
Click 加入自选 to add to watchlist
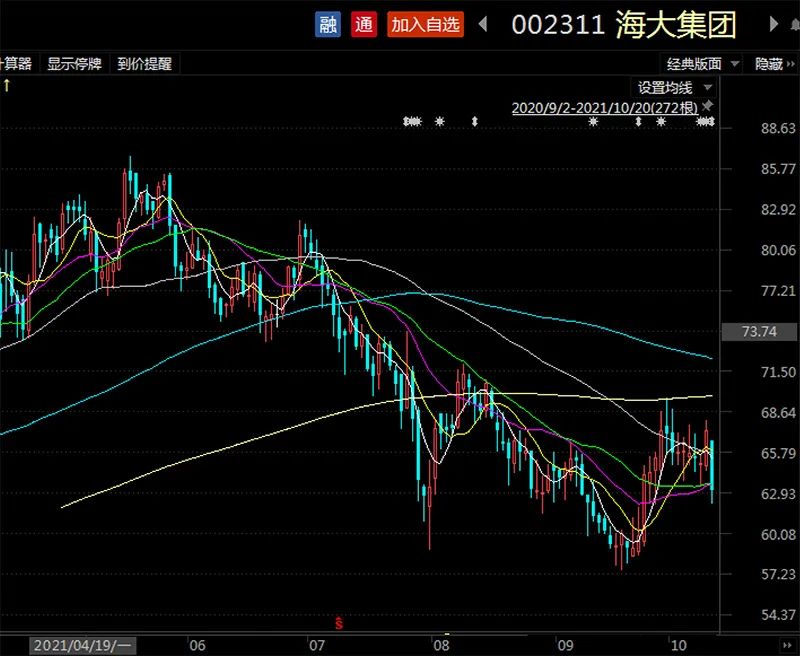tap(426, 25)
